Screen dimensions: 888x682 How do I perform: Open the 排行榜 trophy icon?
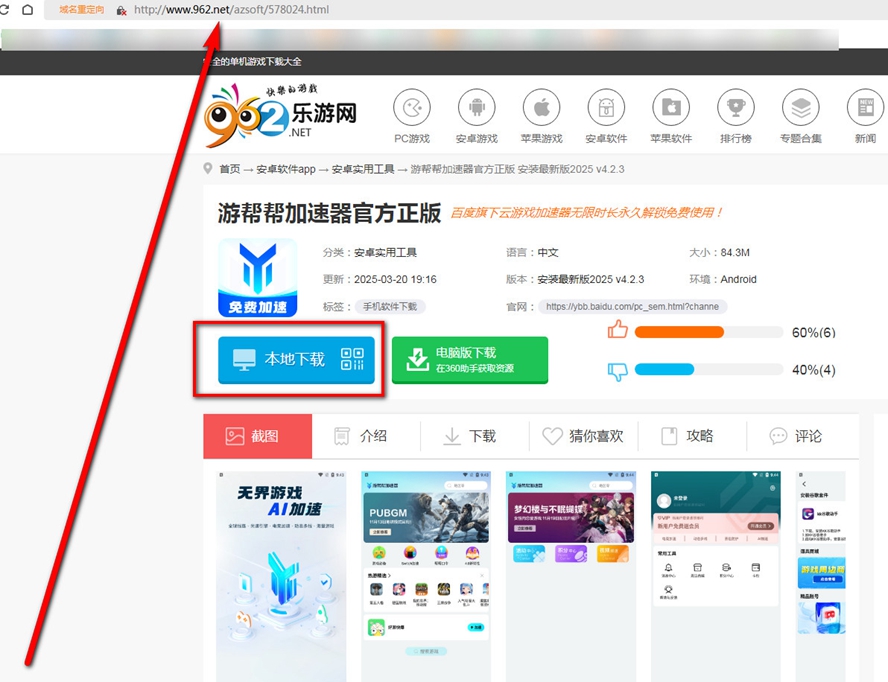(x=736, y=107)
